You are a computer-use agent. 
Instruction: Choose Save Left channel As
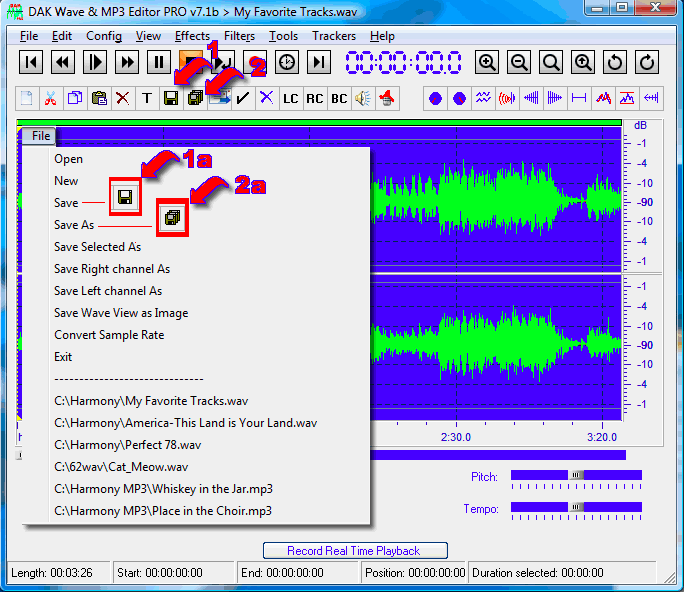108,291
